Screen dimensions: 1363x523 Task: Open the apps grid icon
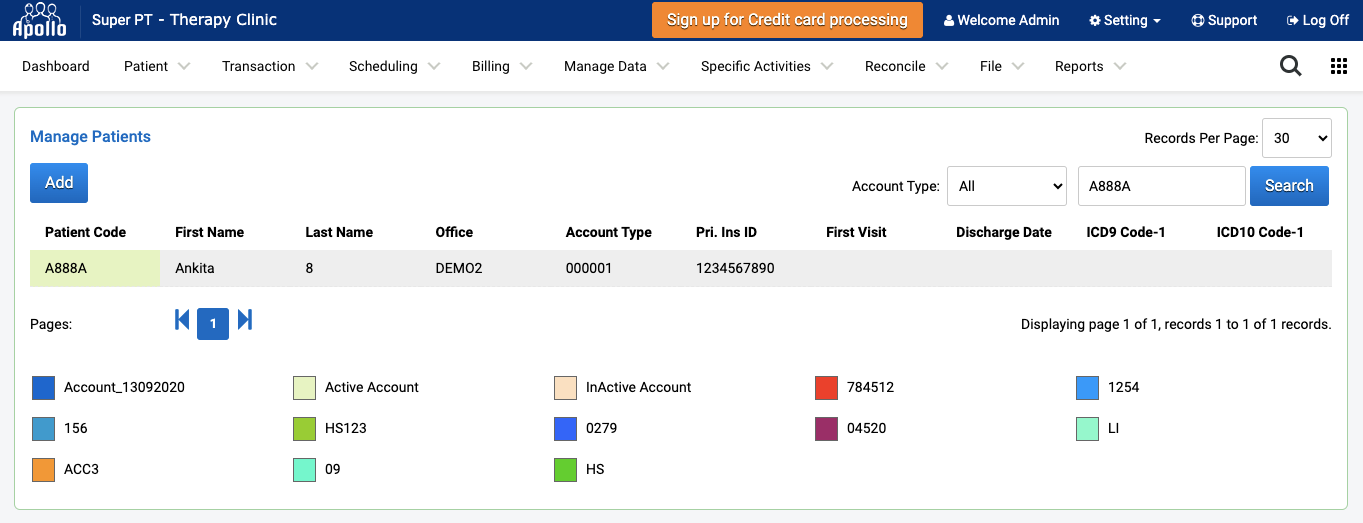coord(1339,66)
